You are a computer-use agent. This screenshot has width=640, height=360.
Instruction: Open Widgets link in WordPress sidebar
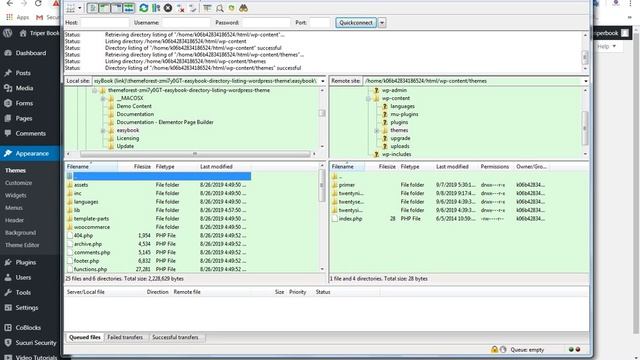[16, 196]
